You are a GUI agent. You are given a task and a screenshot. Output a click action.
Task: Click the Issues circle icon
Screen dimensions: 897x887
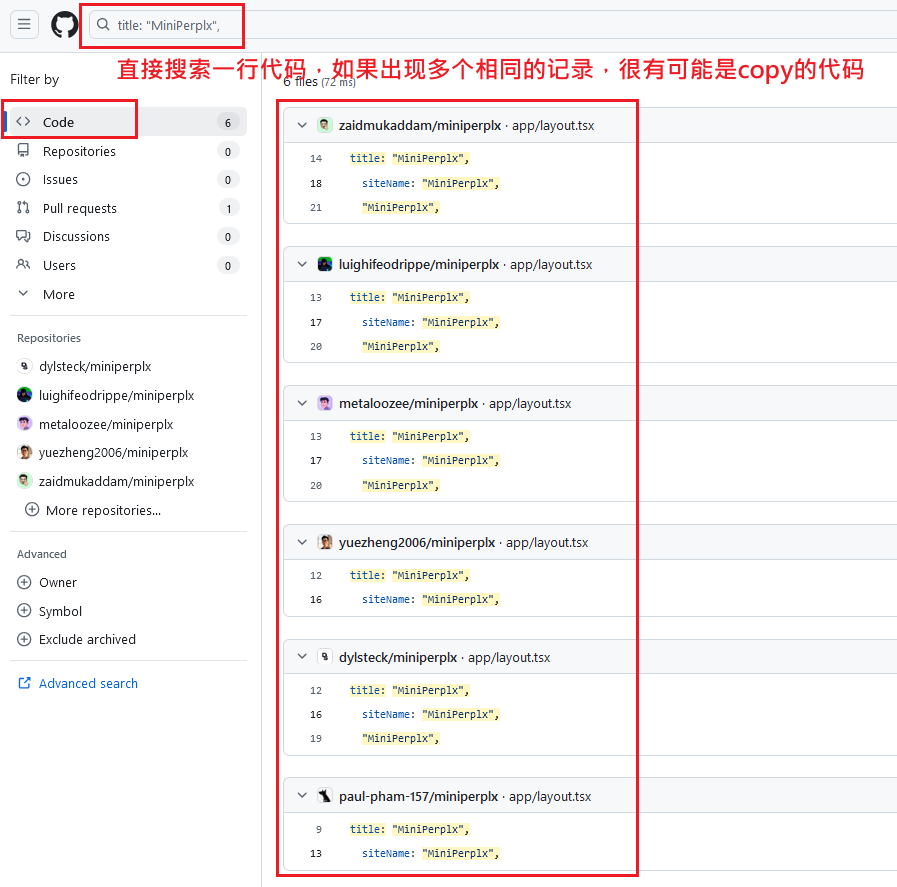coord(23,180)
